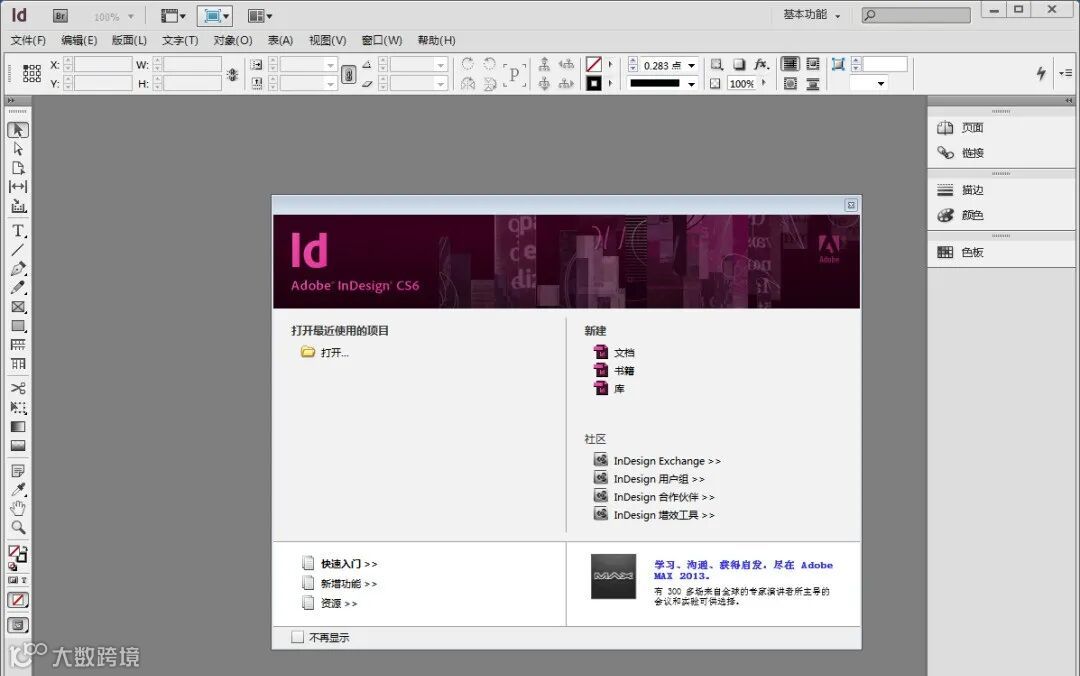Open the 文件(F) menu
Screen dimensions: 1080x676
(28, 40)
